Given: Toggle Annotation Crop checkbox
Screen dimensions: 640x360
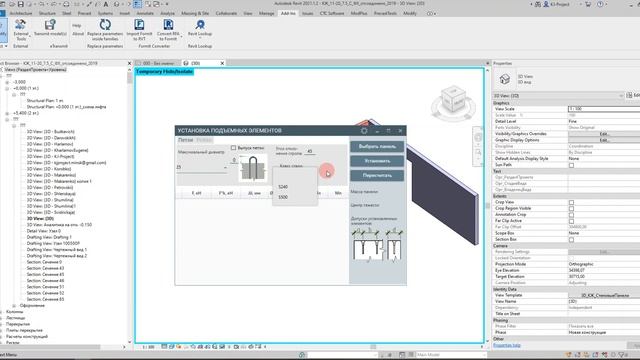Looking at the screenshot, I should [571, 215].
